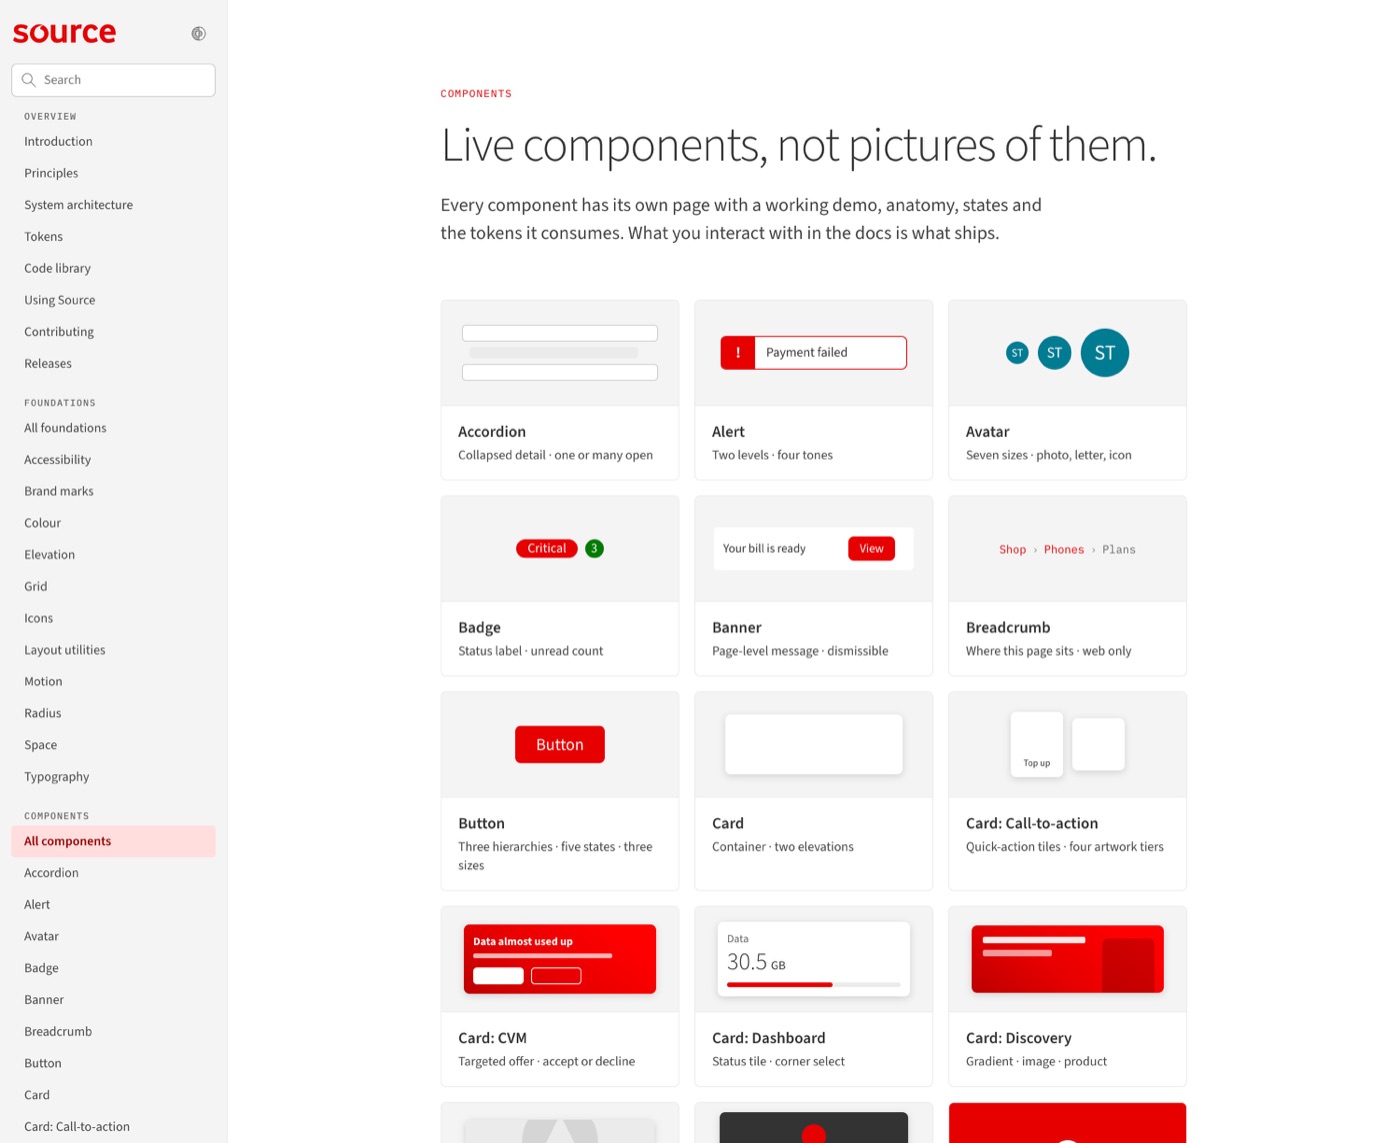Open Typography in sidebar
The image size is (1400, 1143).
click(x=56, y=777)
